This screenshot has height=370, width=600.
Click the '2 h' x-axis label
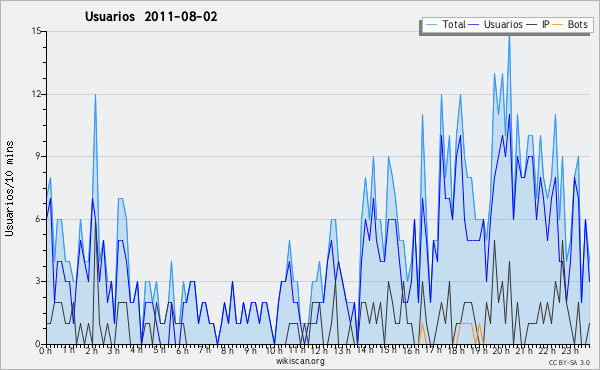click(91, 350)
